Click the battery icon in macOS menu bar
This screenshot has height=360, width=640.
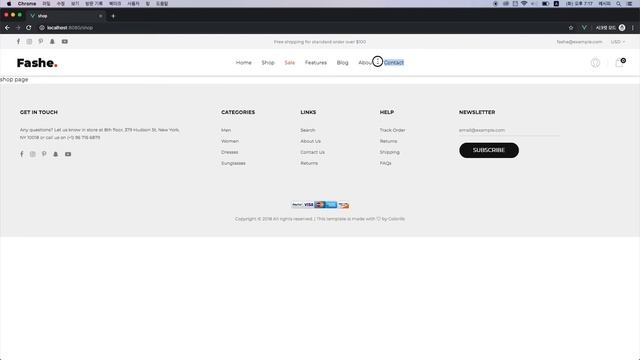tap(545, 4)
